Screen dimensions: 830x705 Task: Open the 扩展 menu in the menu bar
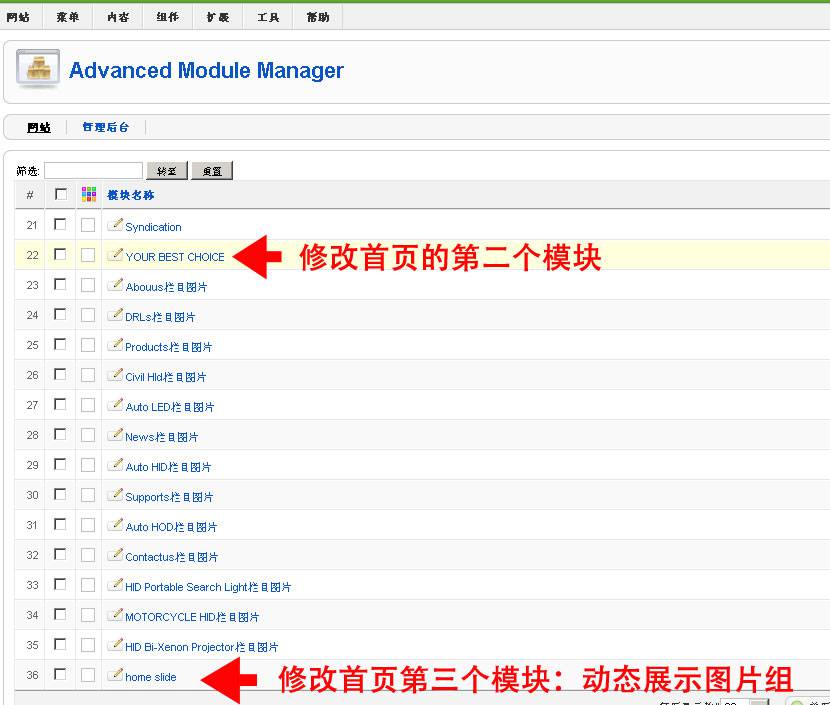[x=218, y=15]
